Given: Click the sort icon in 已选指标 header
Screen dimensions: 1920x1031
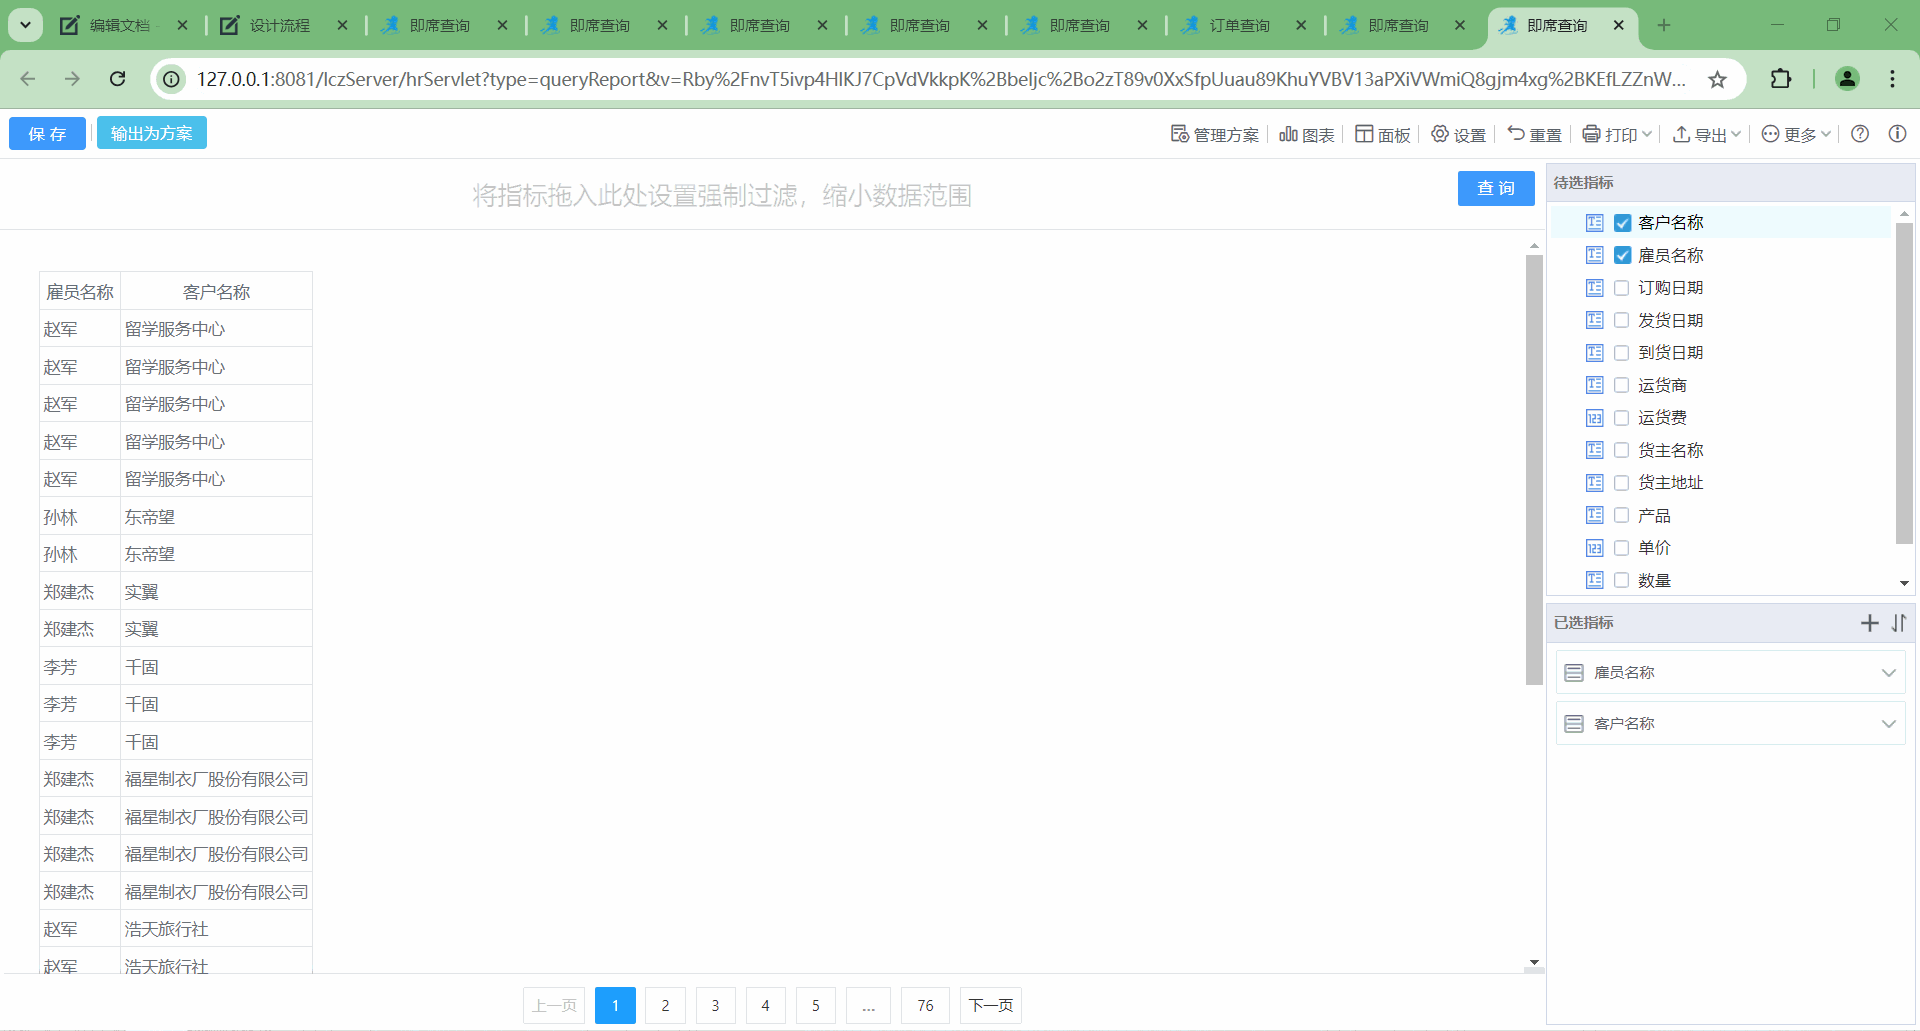Looking at the screenshot, I should [1899, 623].
